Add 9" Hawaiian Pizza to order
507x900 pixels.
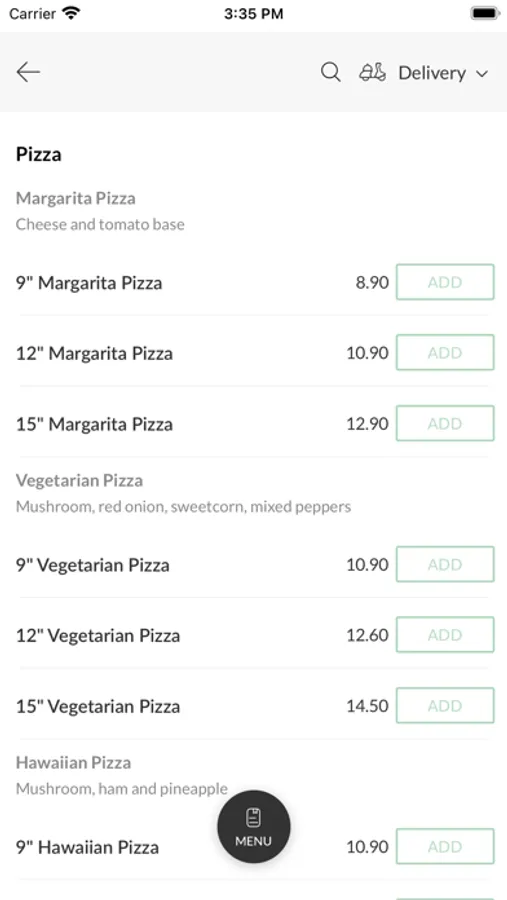tap(445, 847)
